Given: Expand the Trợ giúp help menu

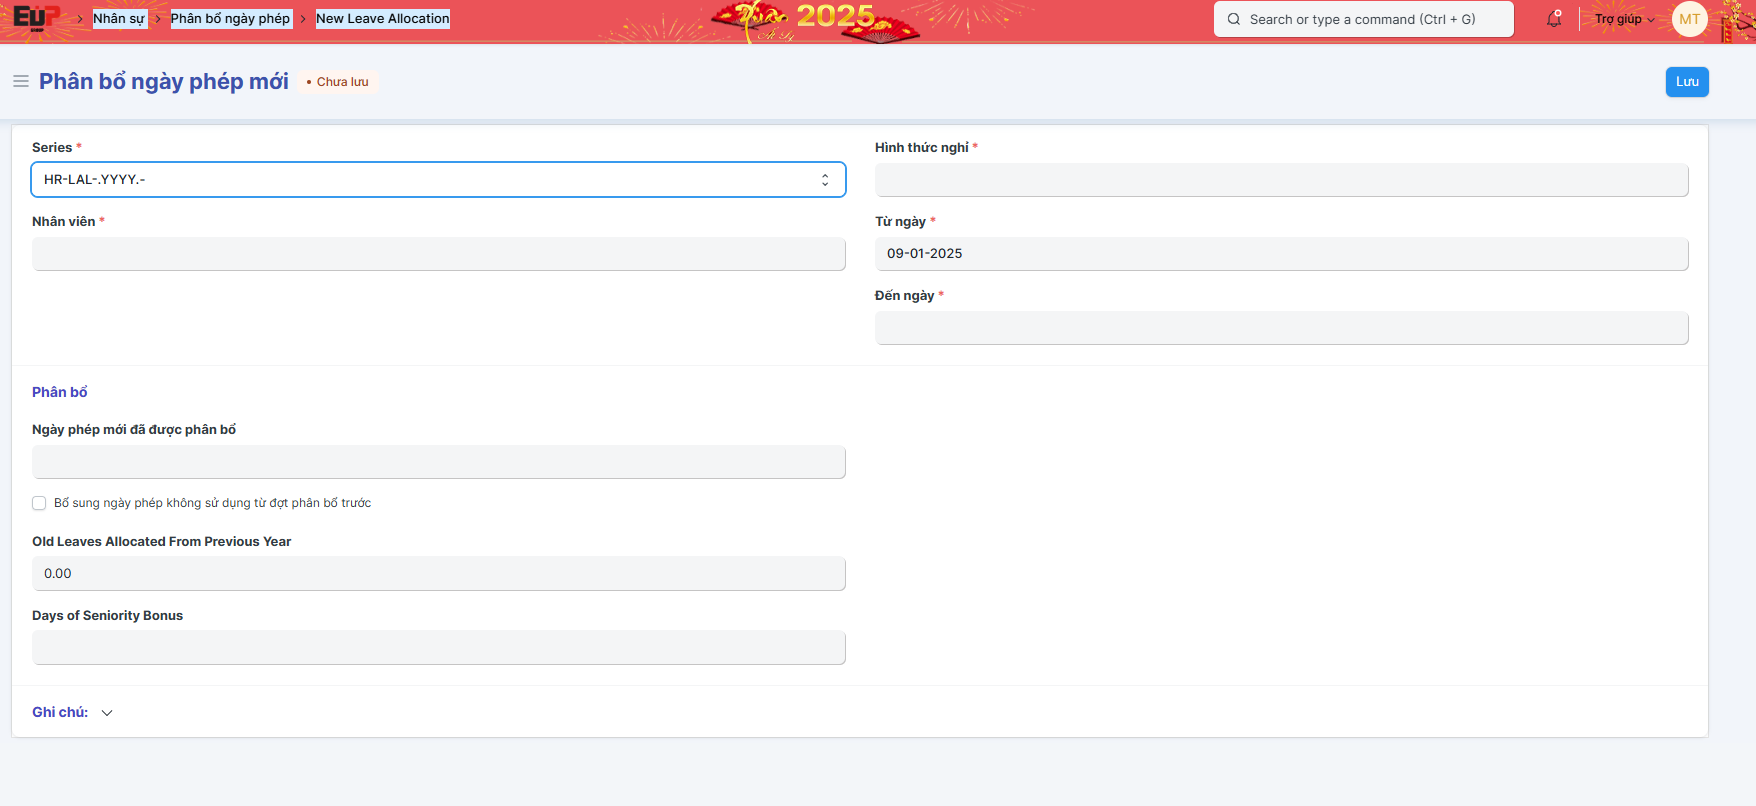Looking at the screenshot, I should (1624, 19).
